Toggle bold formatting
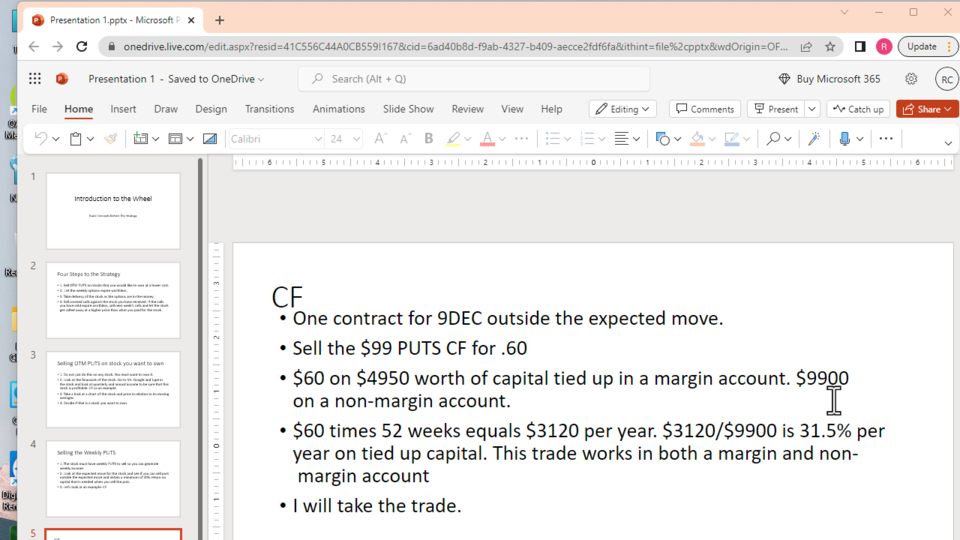This screenshot has height=540, width=960. pos(429,139)
